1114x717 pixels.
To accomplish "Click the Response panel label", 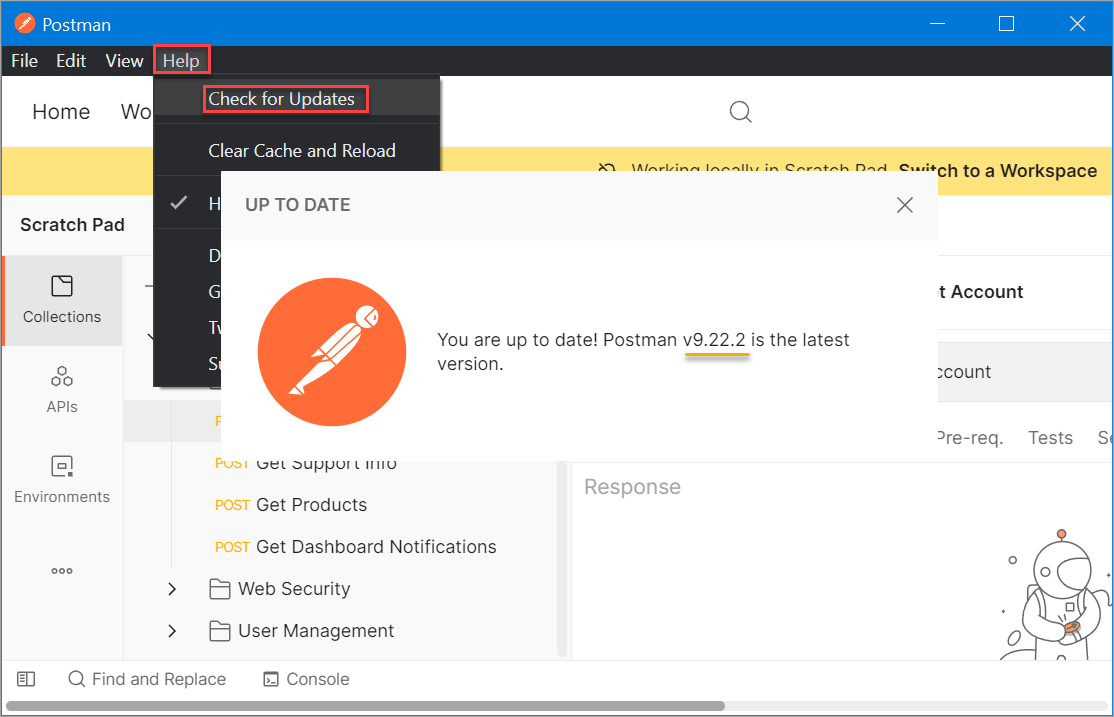I will click(x=632, y=487).
